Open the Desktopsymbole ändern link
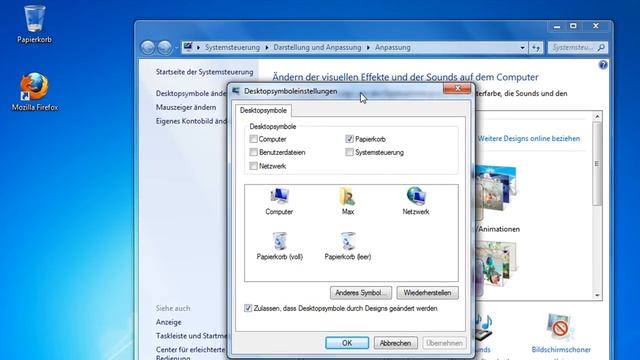The height and width of the screenshot is (360, 640). coord(191,93)
